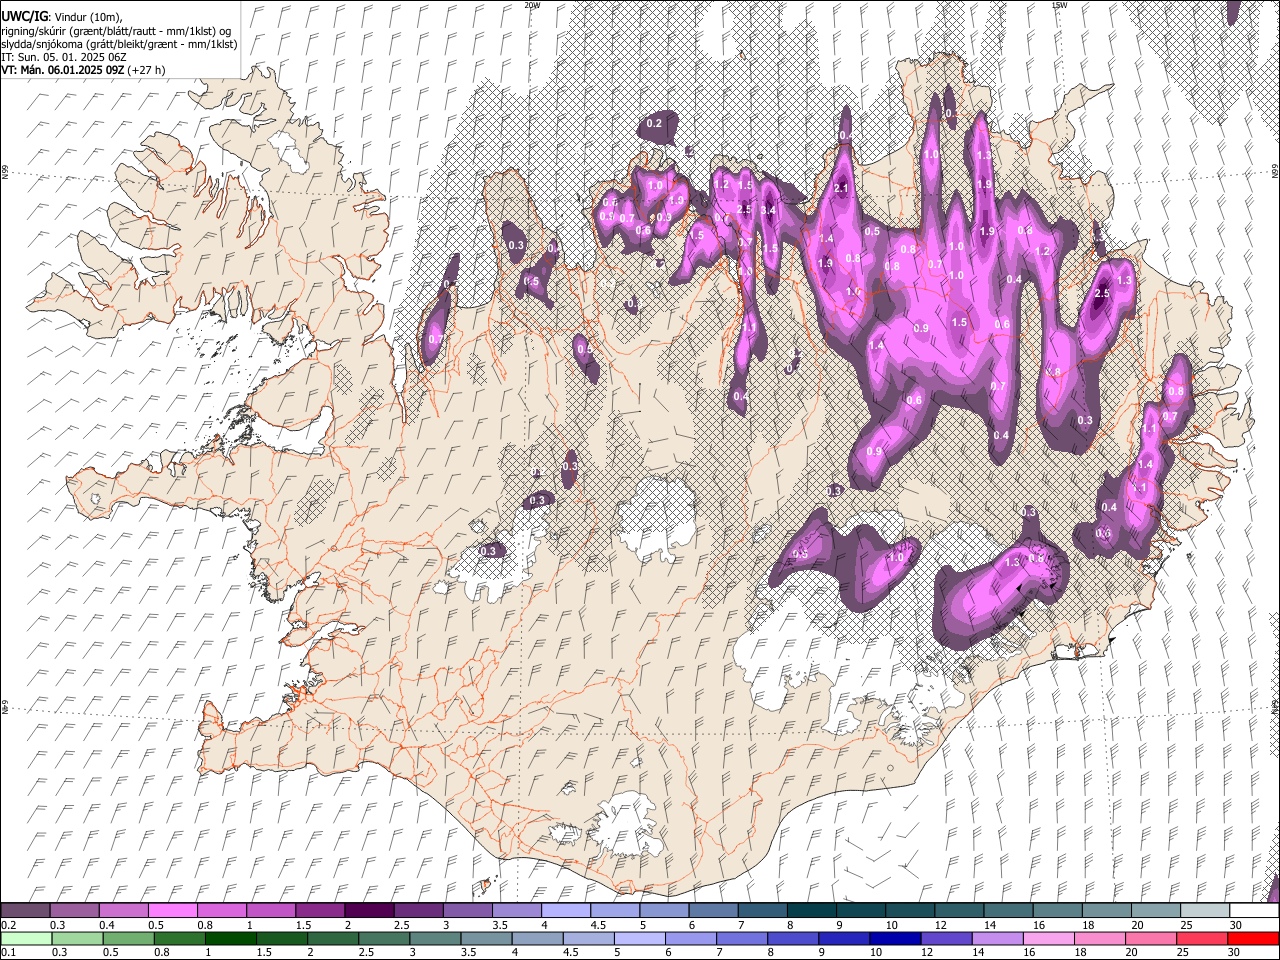Click the "20W" longitude label at the top edge
1280x960 pixels.
[x=532, y=5]
